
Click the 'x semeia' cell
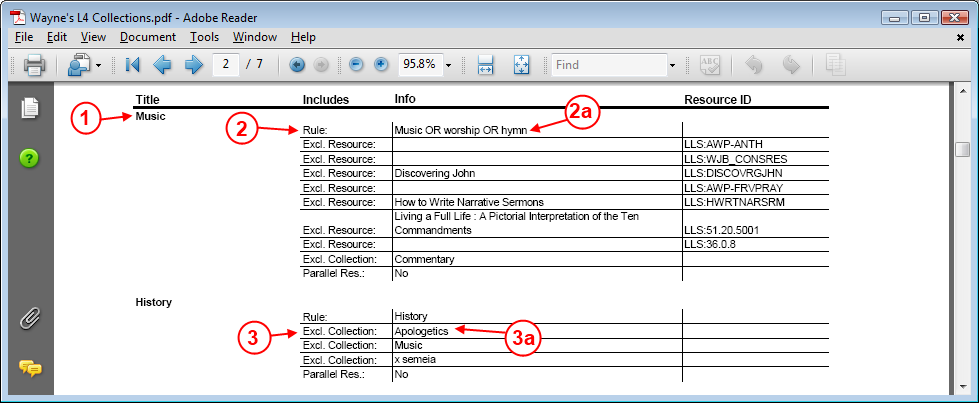415,360
